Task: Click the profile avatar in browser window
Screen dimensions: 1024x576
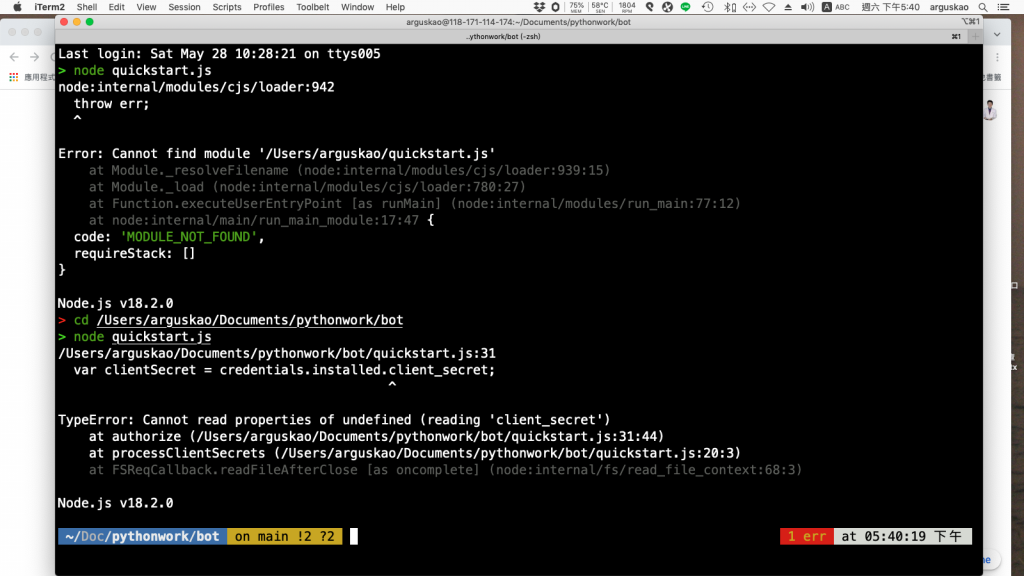Action: pyautogui.click(x=990, y=110)
